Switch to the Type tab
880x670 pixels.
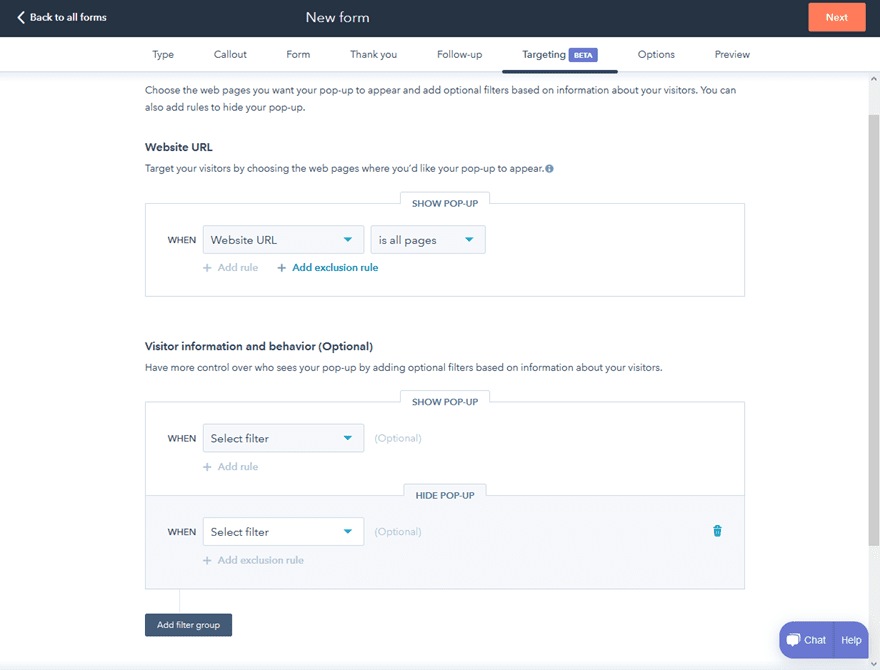point(163,54)
